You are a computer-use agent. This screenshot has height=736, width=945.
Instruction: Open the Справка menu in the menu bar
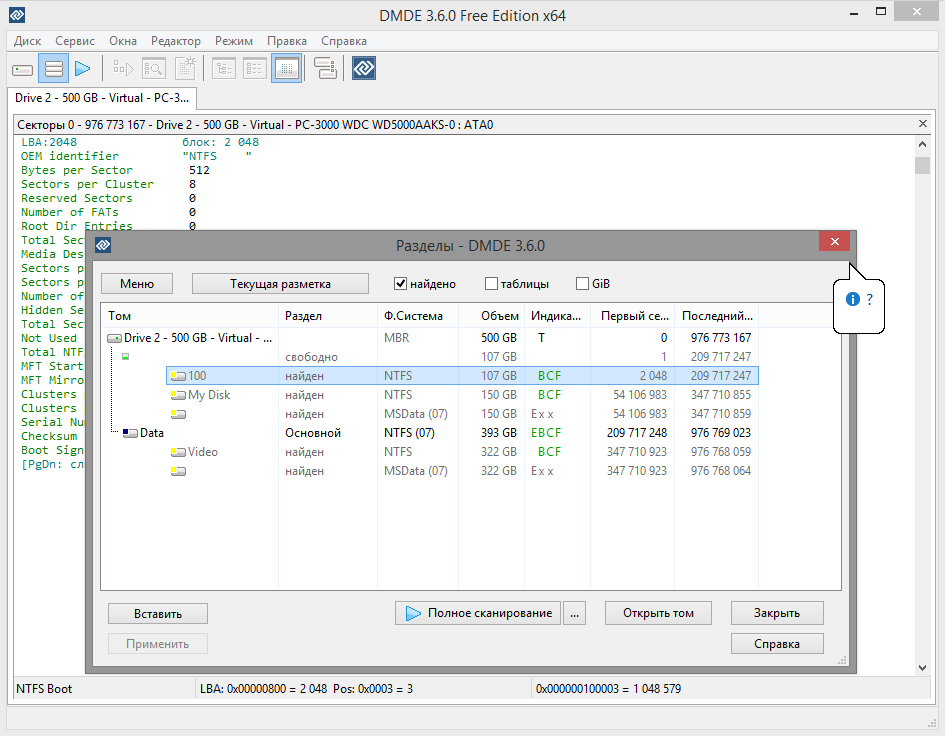(344, 41)
